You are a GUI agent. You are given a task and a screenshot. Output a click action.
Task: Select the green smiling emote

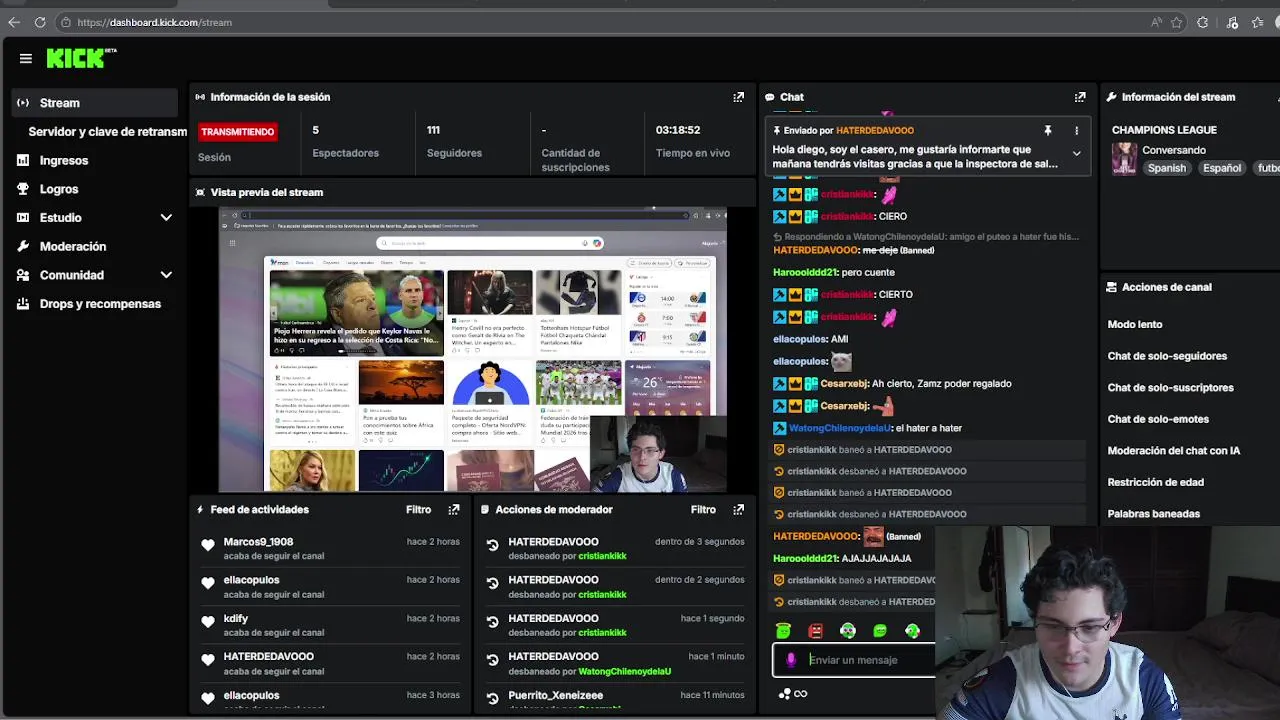[880, 631]
